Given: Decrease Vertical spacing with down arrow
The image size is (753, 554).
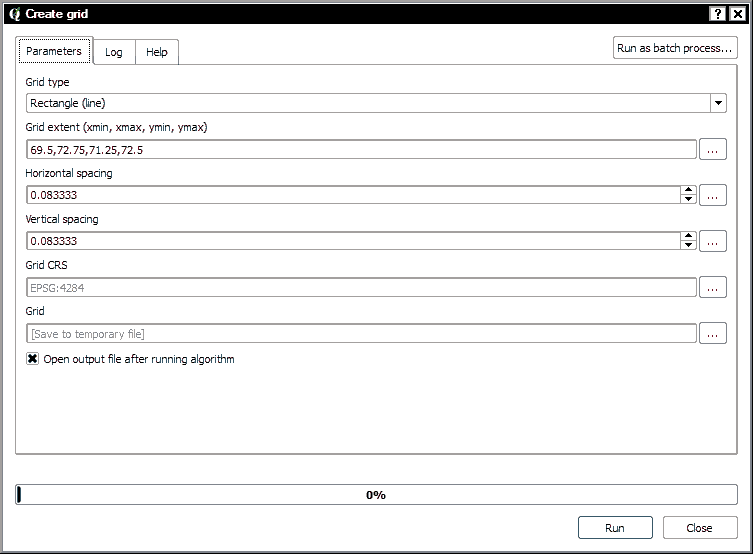Looking at the screenshot, I should 688,246.
